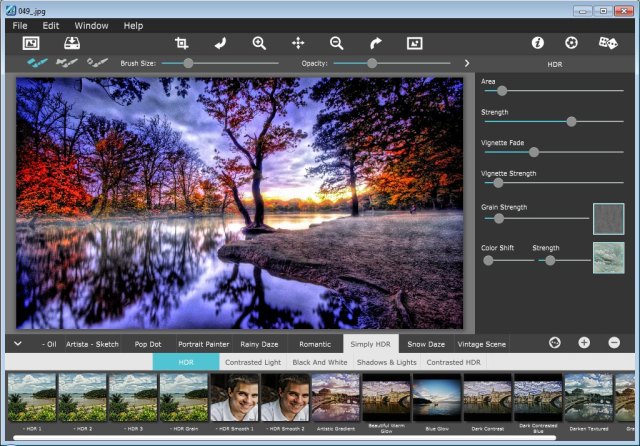640x446 pixels.
Task: Open the Edit menu
Action: (51, 25)
